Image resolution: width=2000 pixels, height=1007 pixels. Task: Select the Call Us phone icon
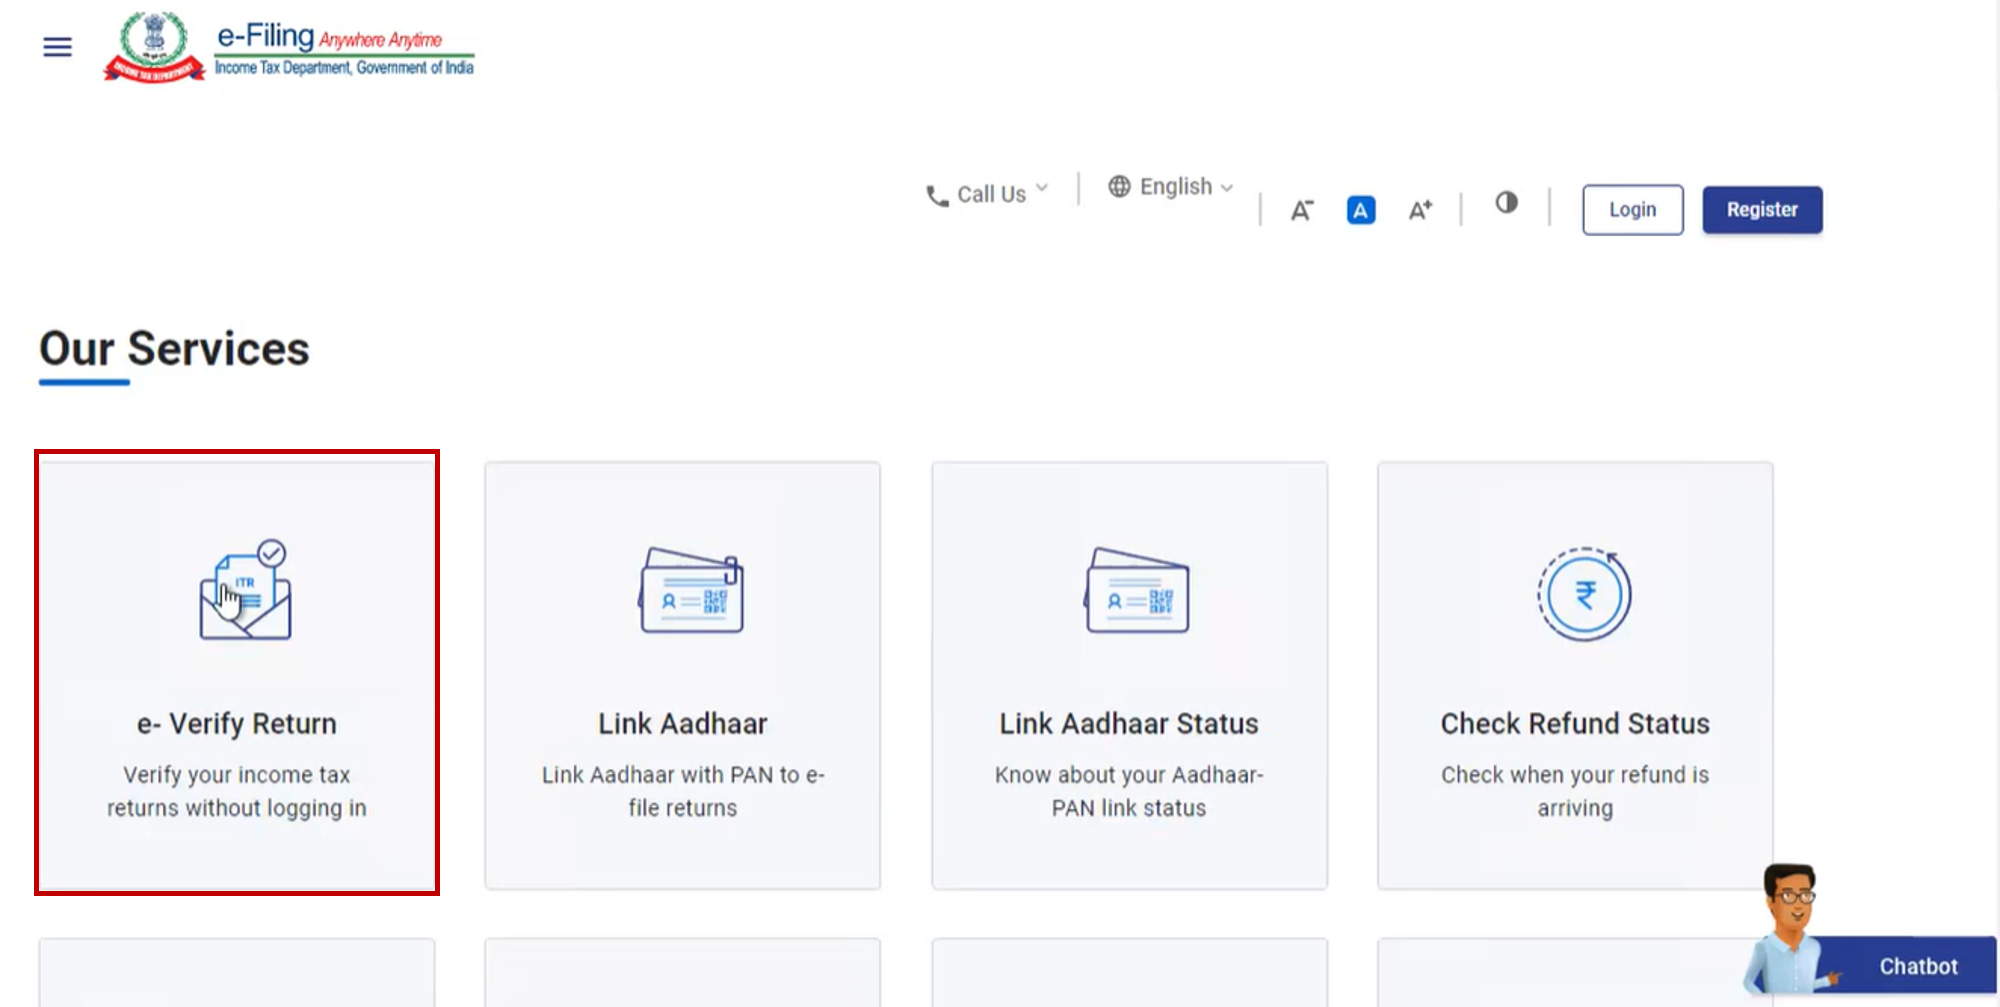934,195
